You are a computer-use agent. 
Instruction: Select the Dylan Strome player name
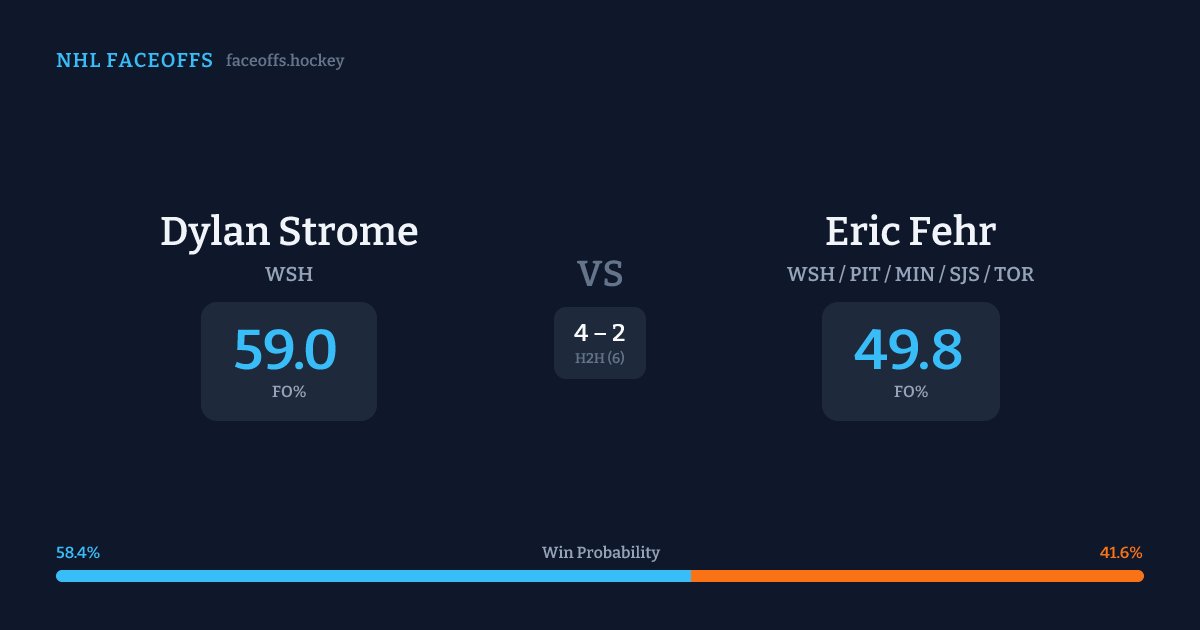point(289,231)
